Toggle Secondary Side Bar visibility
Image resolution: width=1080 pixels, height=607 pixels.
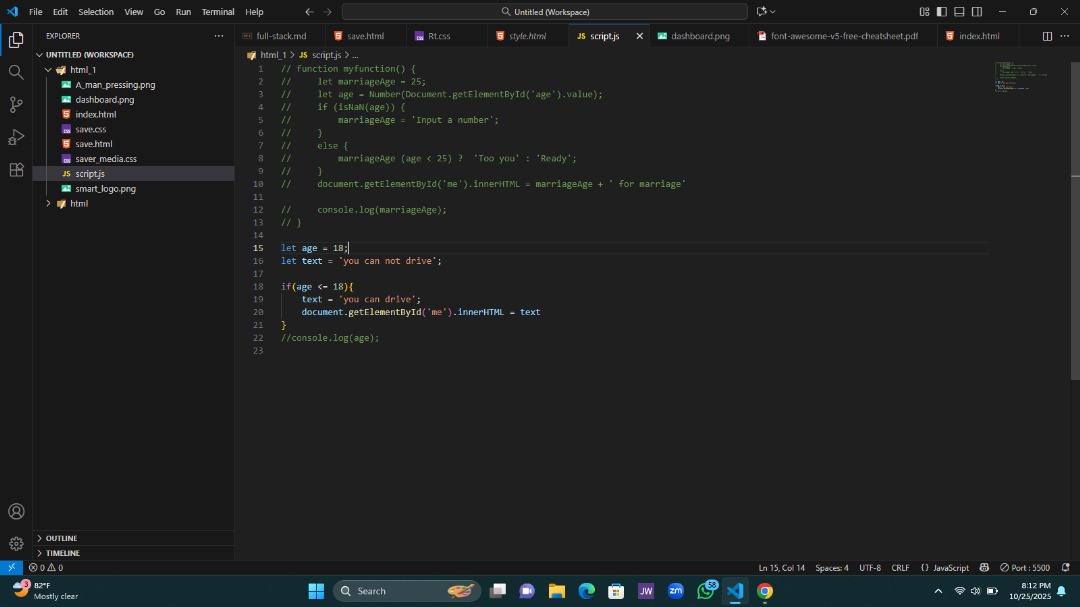[x=977, y=12]
